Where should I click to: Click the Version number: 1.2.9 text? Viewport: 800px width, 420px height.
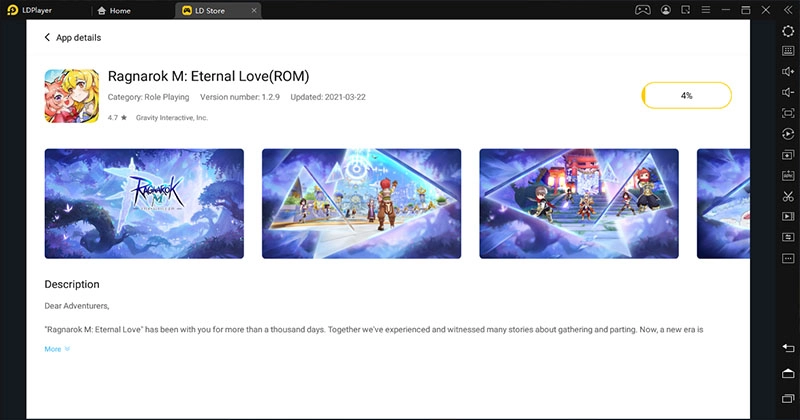coord(240,97)
